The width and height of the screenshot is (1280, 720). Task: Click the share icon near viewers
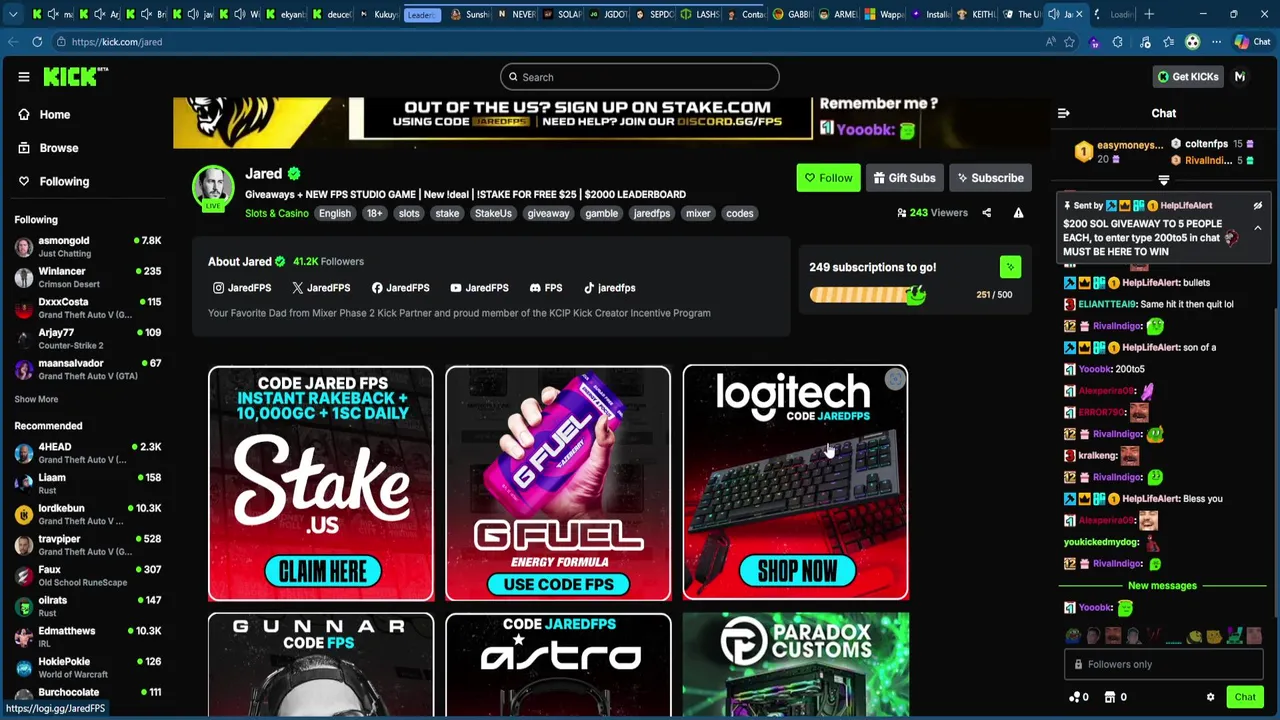click(986, 213)
